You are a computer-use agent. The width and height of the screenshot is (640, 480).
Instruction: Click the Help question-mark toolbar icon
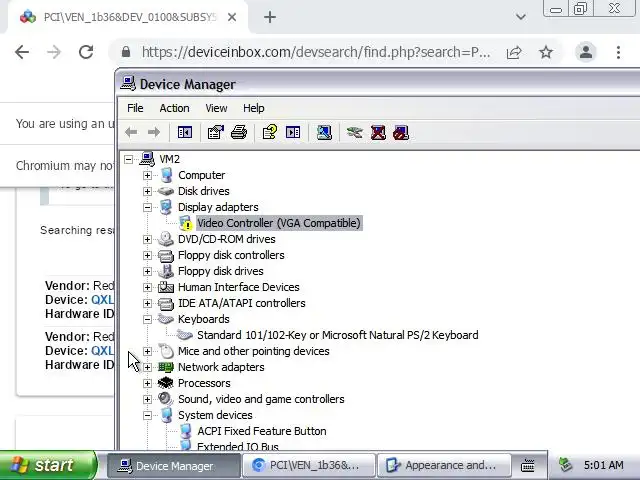tap(270, 132)
